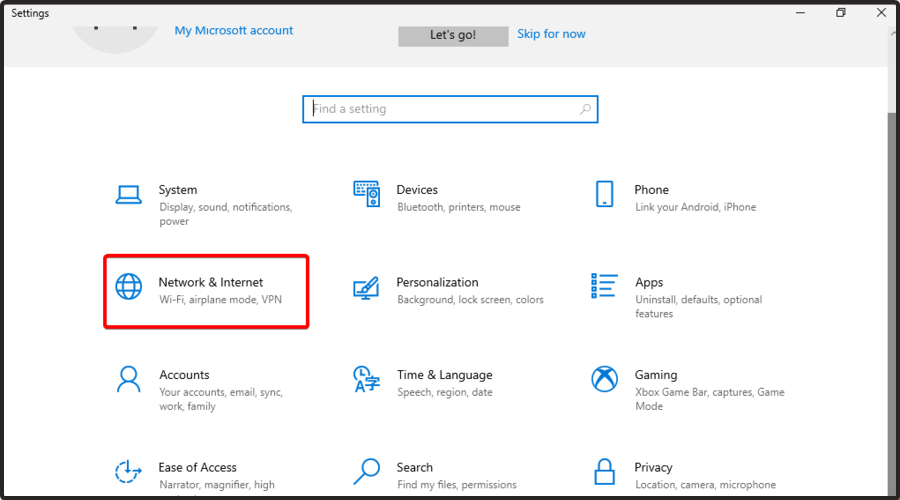Open the Ease of Access icon
This screenshot has width=900, height=500.
point(129,472)
